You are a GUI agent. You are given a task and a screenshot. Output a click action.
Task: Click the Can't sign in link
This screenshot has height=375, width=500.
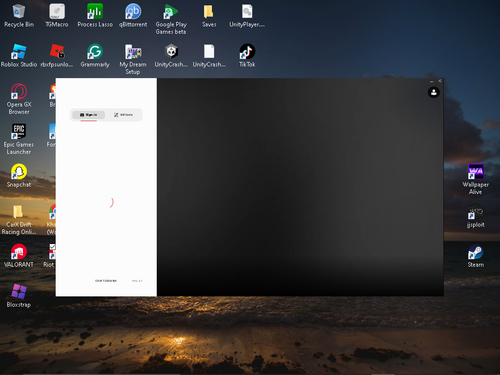pyautogui.click(x=106, y=281)
